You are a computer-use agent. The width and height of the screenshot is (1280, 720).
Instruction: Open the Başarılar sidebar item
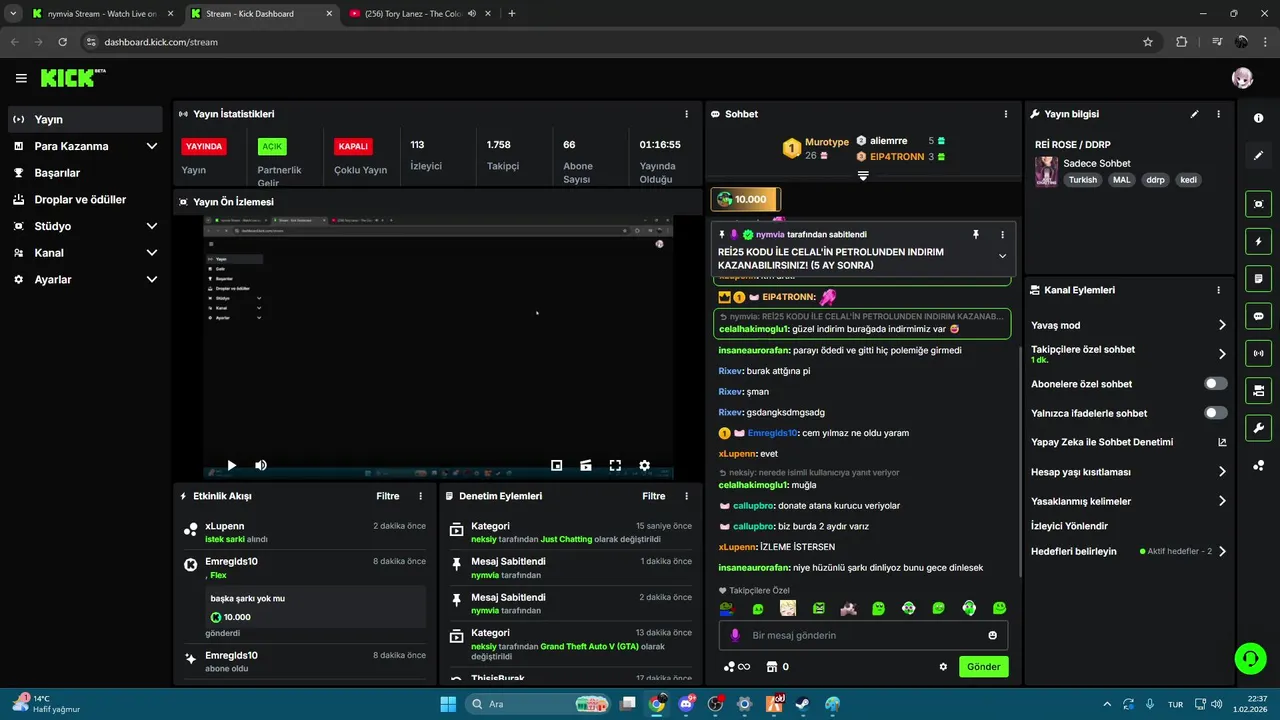[x=85, y=173]
